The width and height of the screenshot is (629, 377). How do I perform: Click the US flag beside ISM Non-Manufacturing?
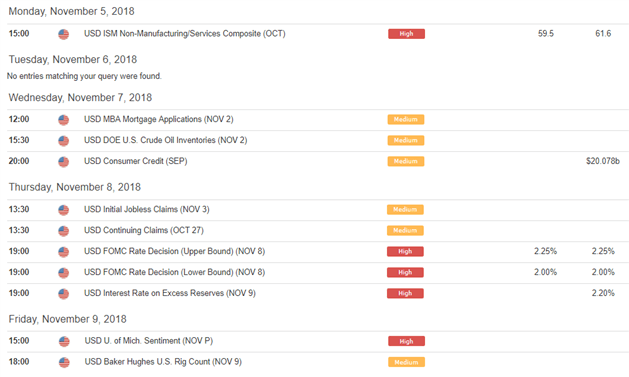click(x=63, y=34)
